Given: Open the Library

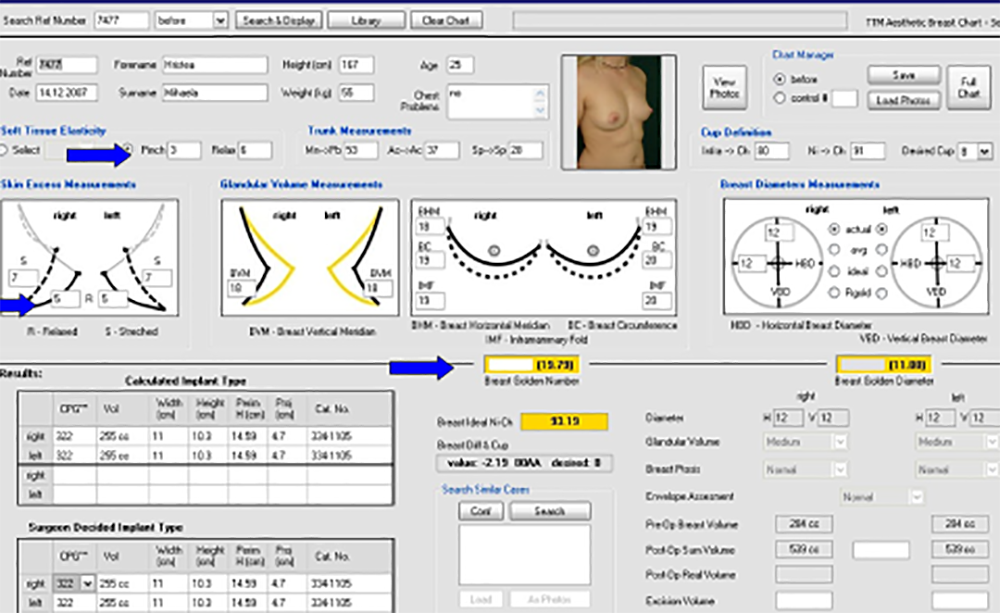Looking at the screenshot, I should 366,20.
